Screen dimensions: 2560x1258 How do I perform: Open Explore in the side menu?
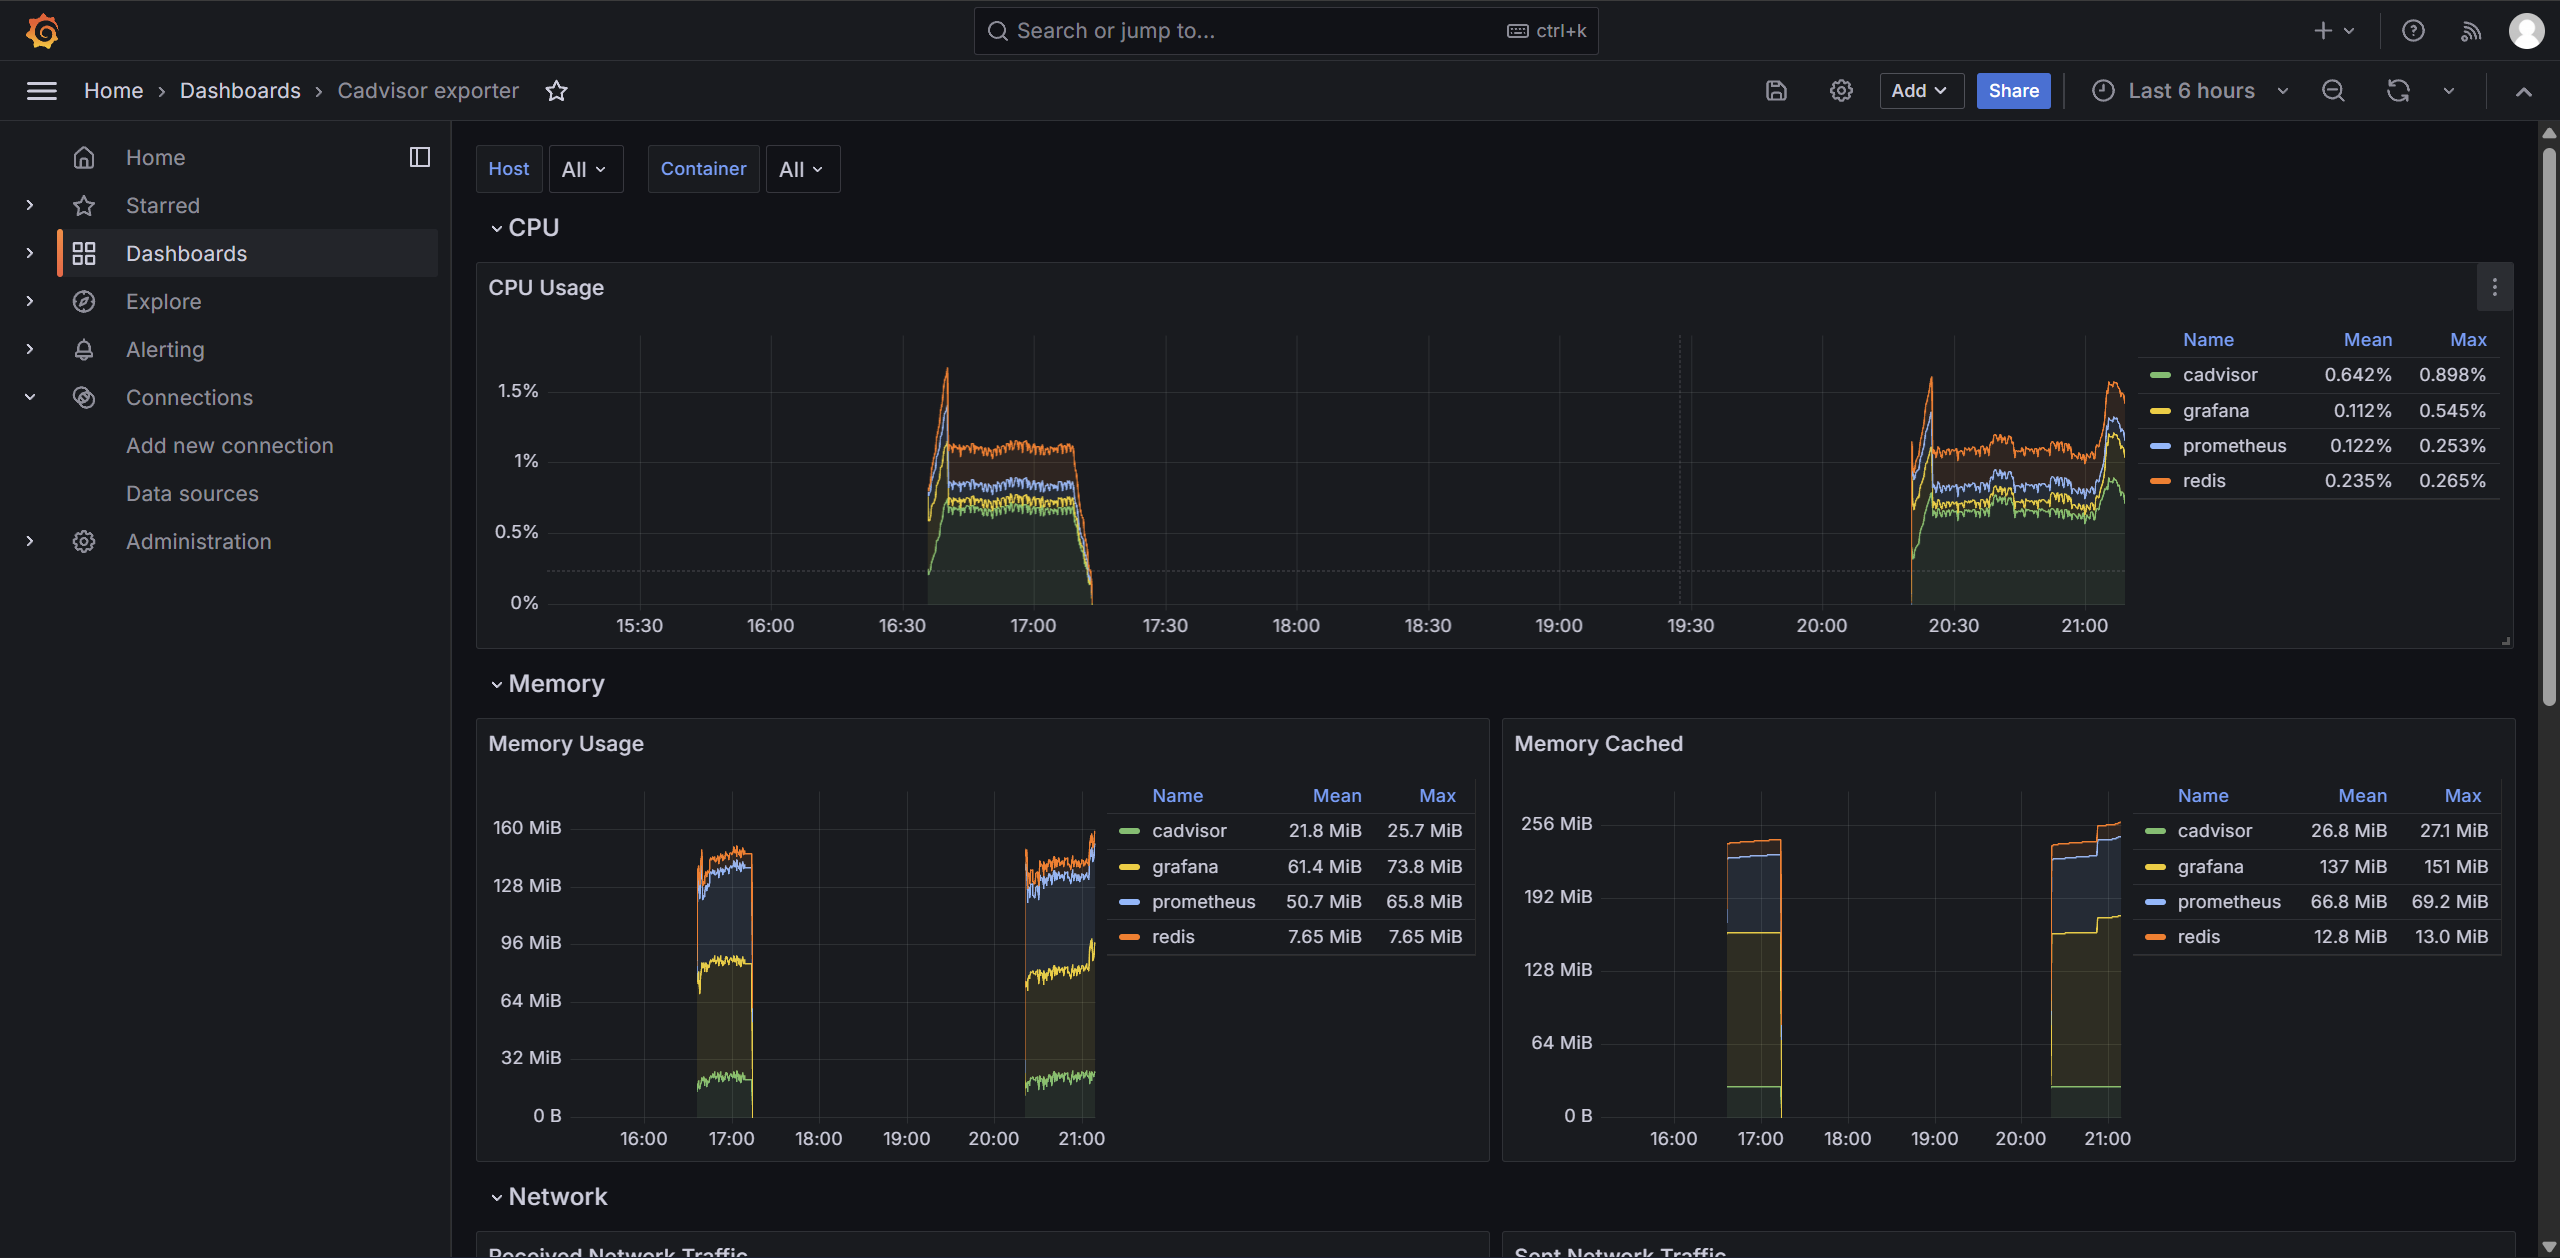[x=163, y=301]
